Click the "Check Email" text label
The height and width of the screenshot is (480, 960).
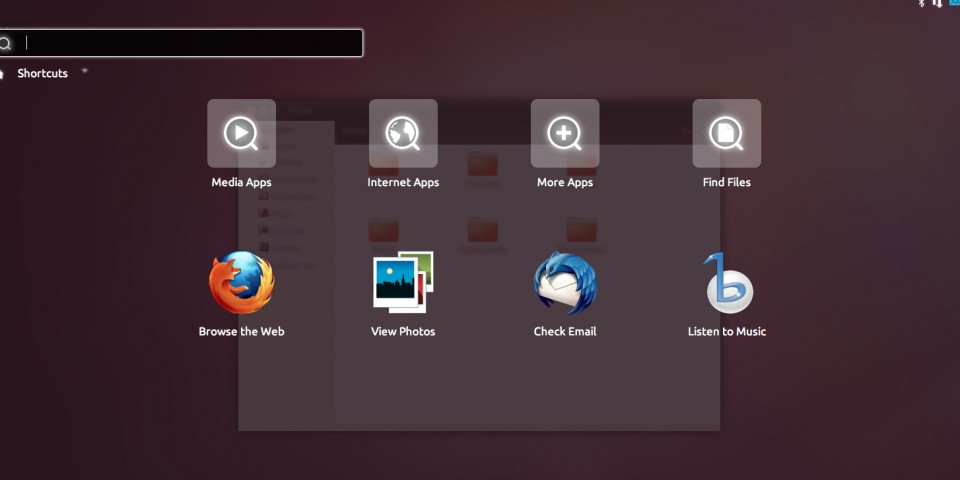pos(565,332)
